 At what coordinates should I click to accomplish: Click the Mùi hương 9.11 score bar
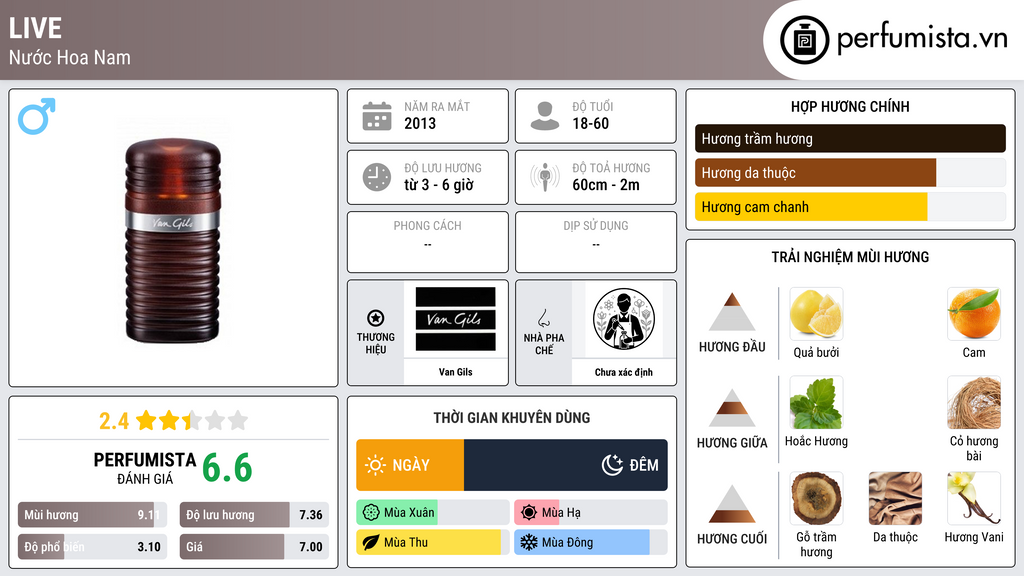pos(92,515)
